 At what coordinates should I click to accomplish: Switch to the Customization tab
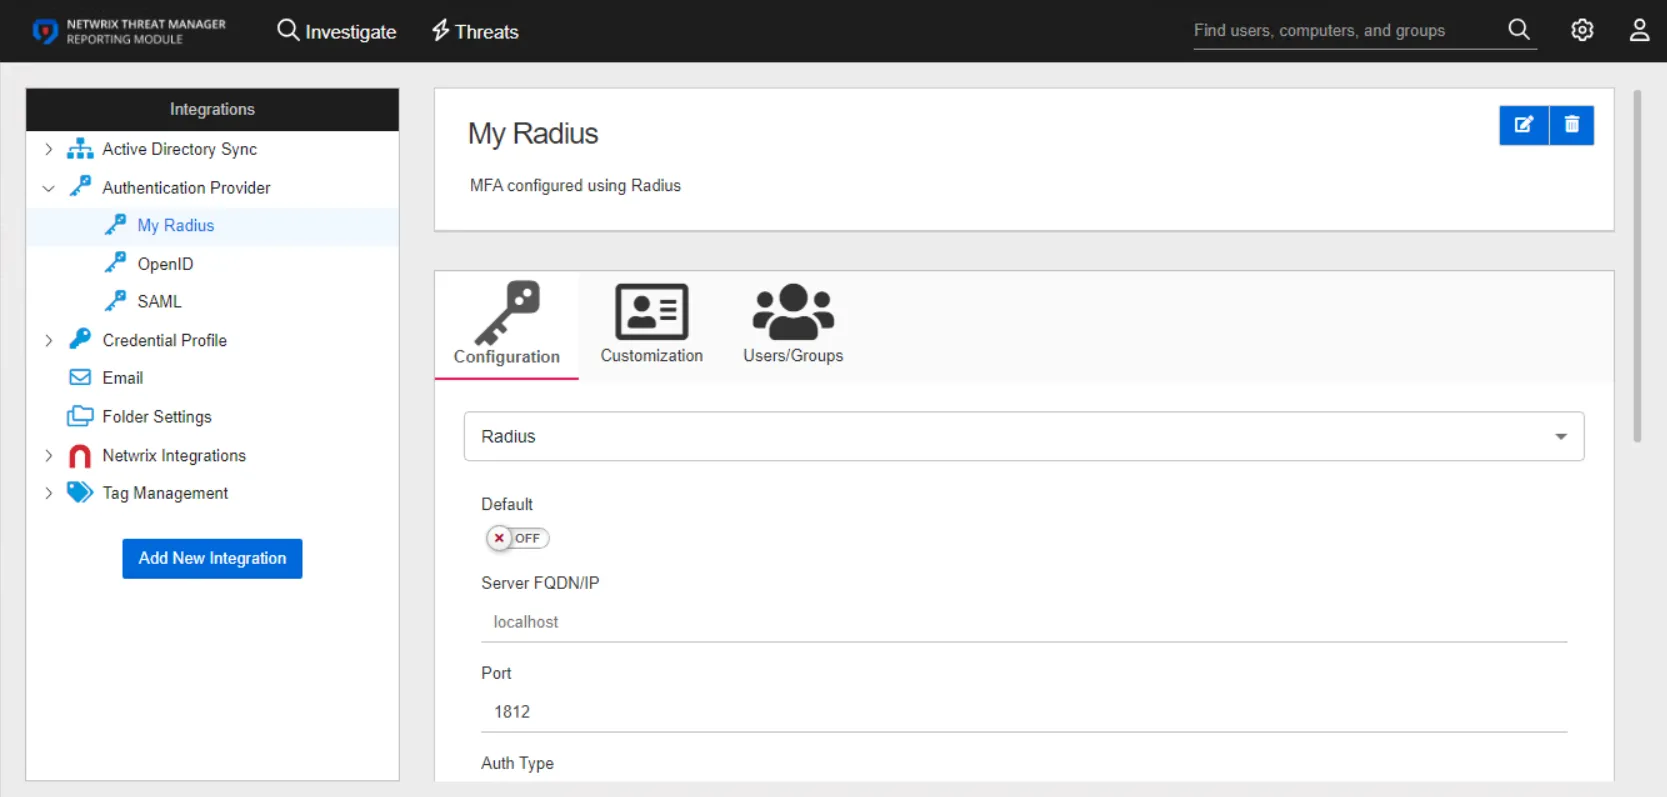652,325
